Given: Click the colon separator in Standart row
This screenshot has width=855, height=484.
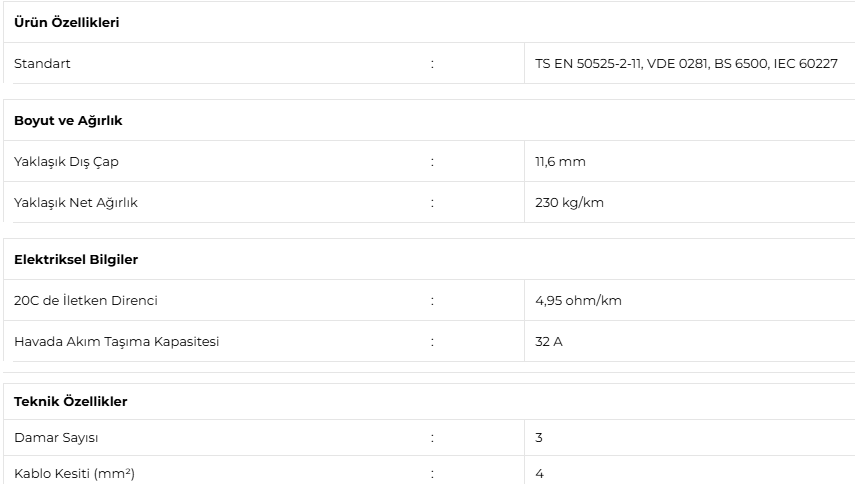Looking at the screenshot, I should (432, 64).
